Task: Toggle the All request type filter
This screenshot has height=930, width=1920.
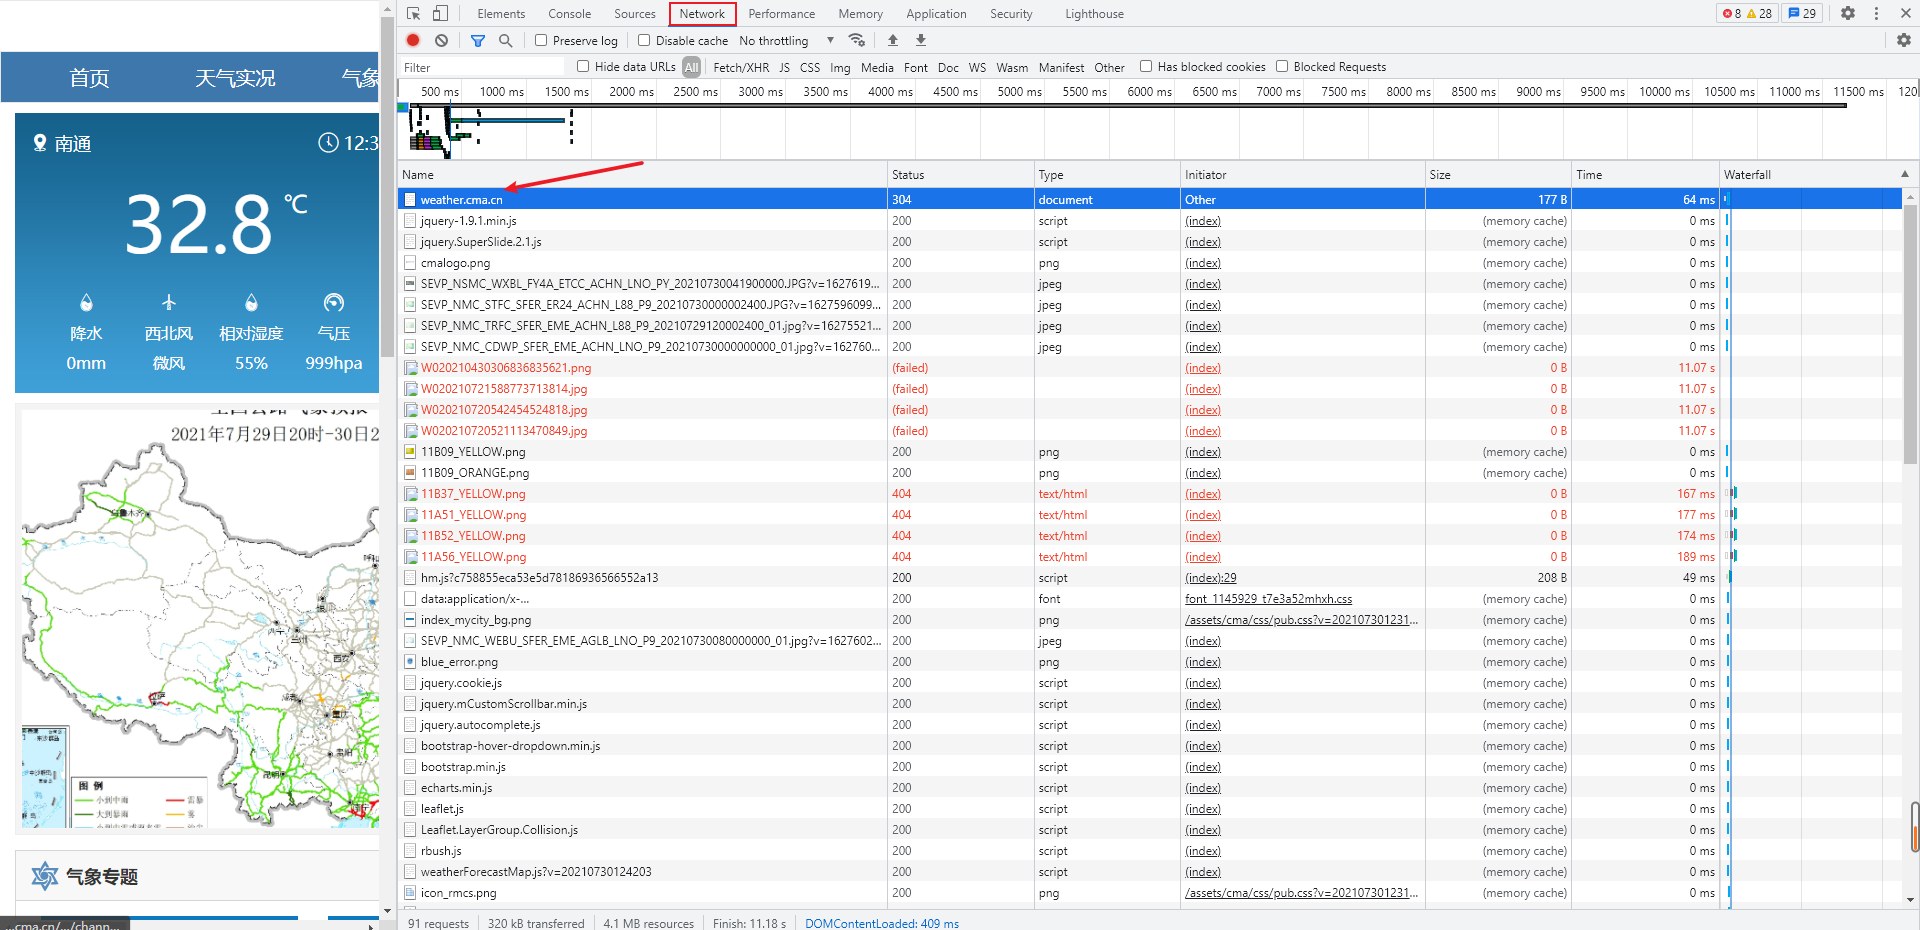Action: click(691, 67)
